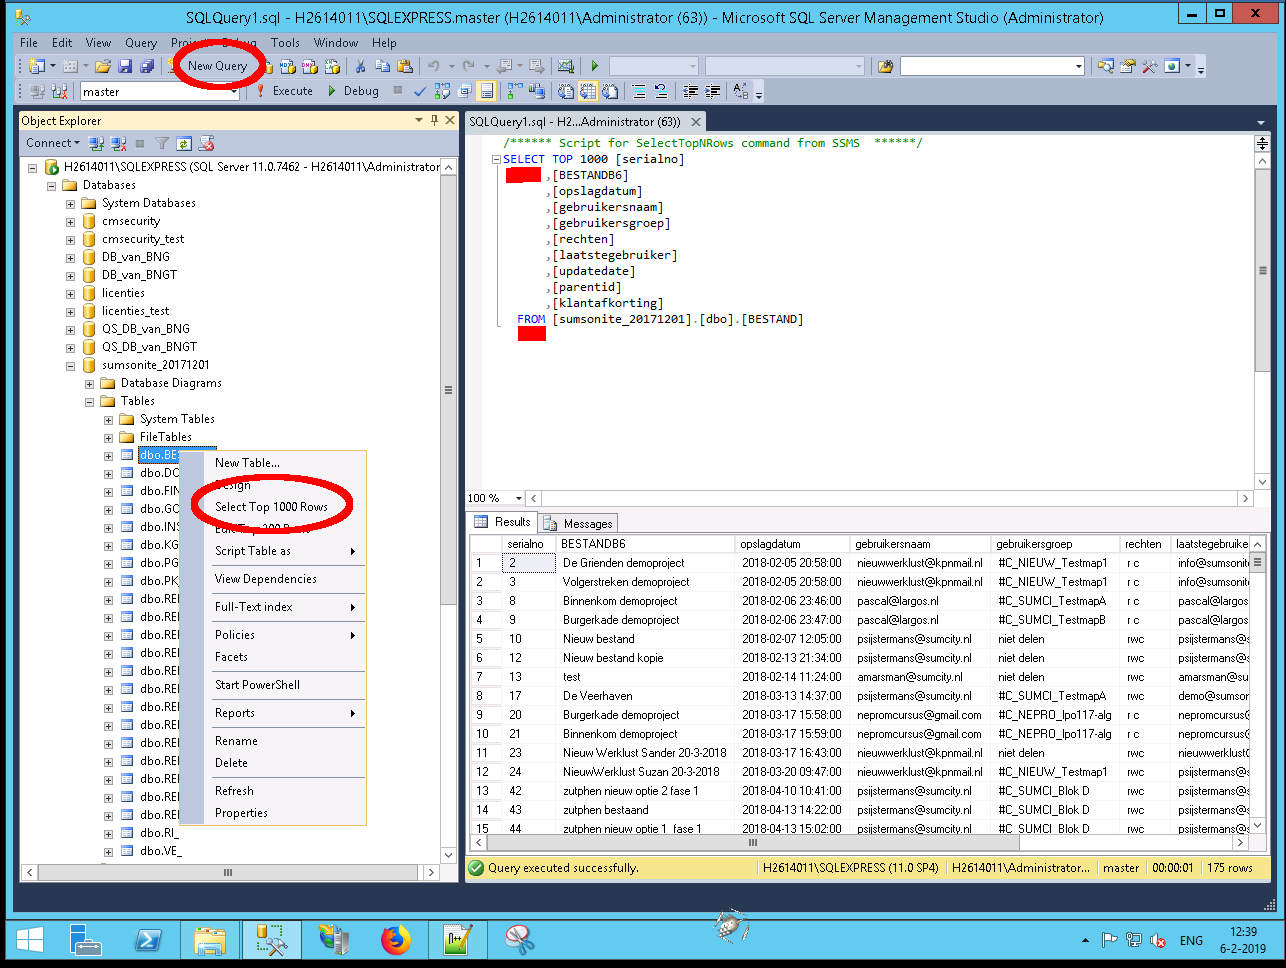Choose View Dependencies in context menu
Viewport: 1286px width, 968px height.
tap(265, 579)
